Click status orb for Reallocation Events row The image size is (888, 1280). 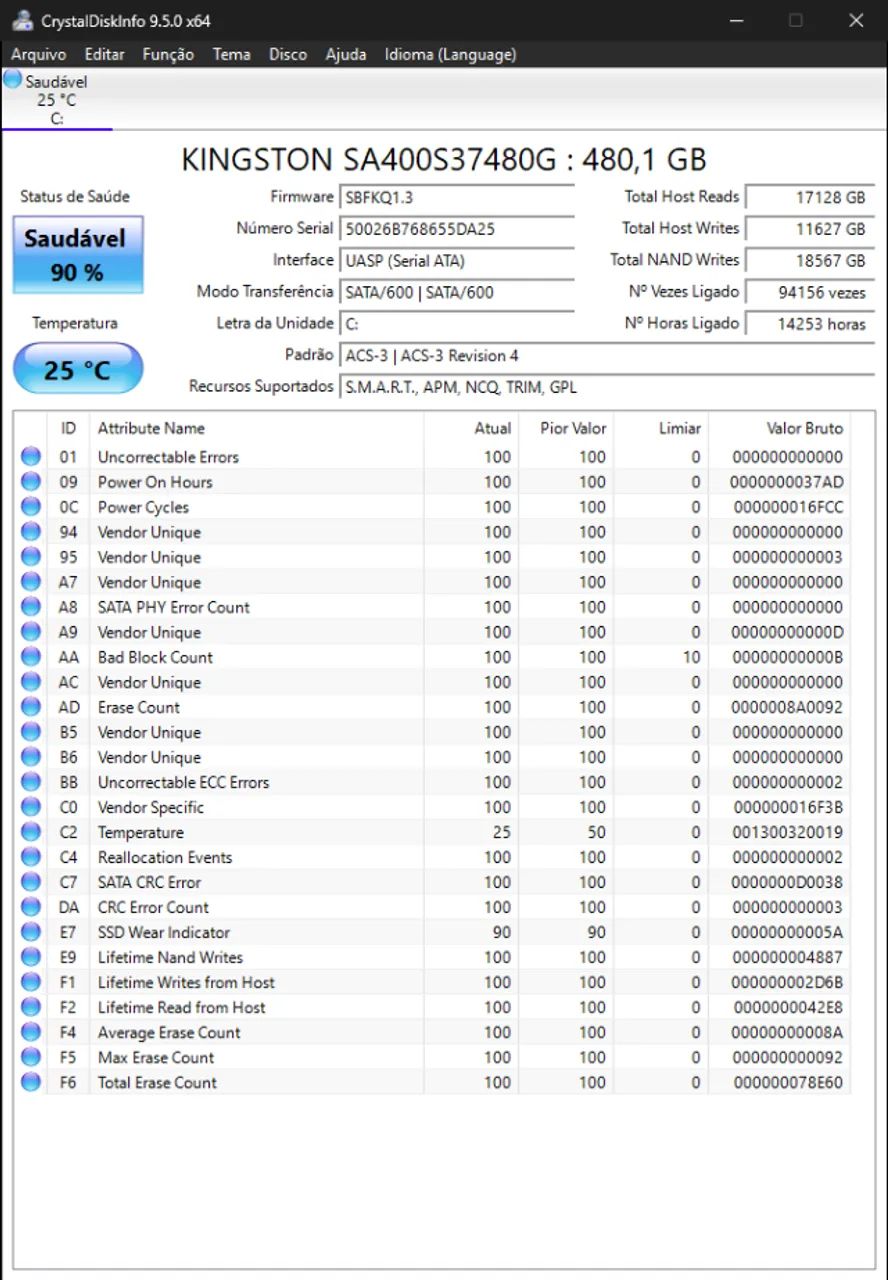31,857
